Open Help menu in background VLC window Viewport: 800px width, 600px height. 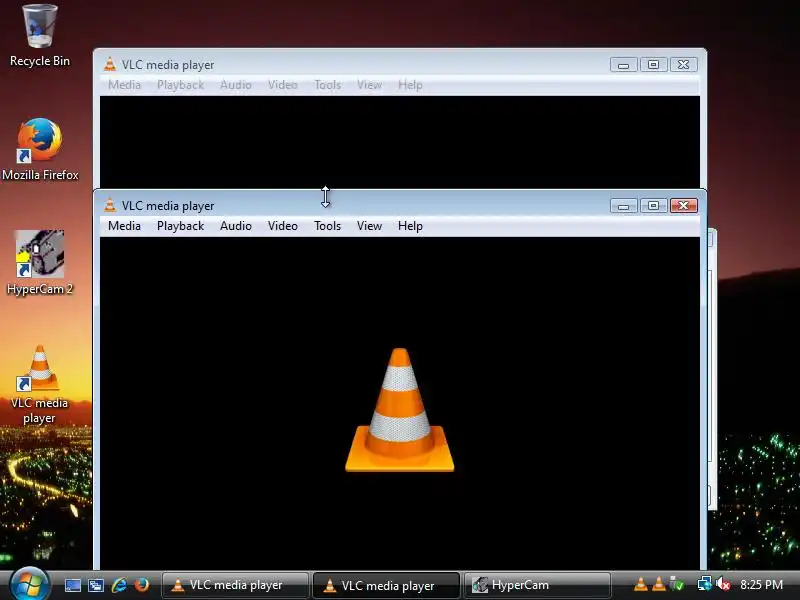point(410,85)
